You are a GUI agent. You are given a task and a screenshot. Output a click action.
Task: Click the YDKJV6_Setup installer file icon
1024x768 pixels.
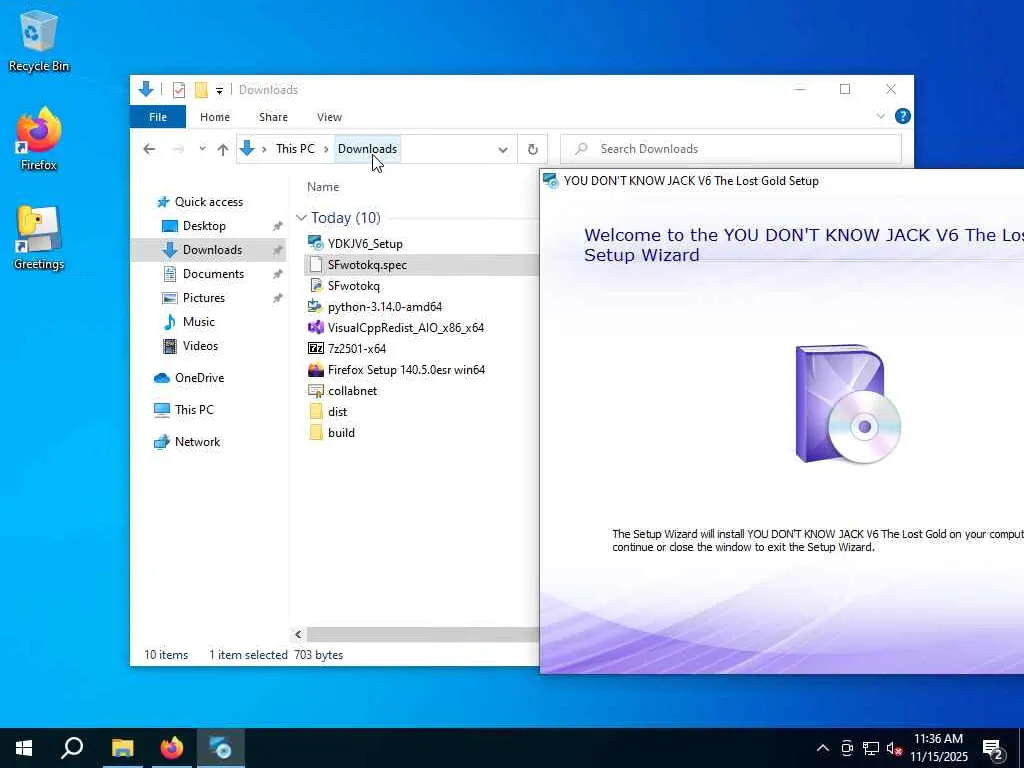[x=315, y=244]
